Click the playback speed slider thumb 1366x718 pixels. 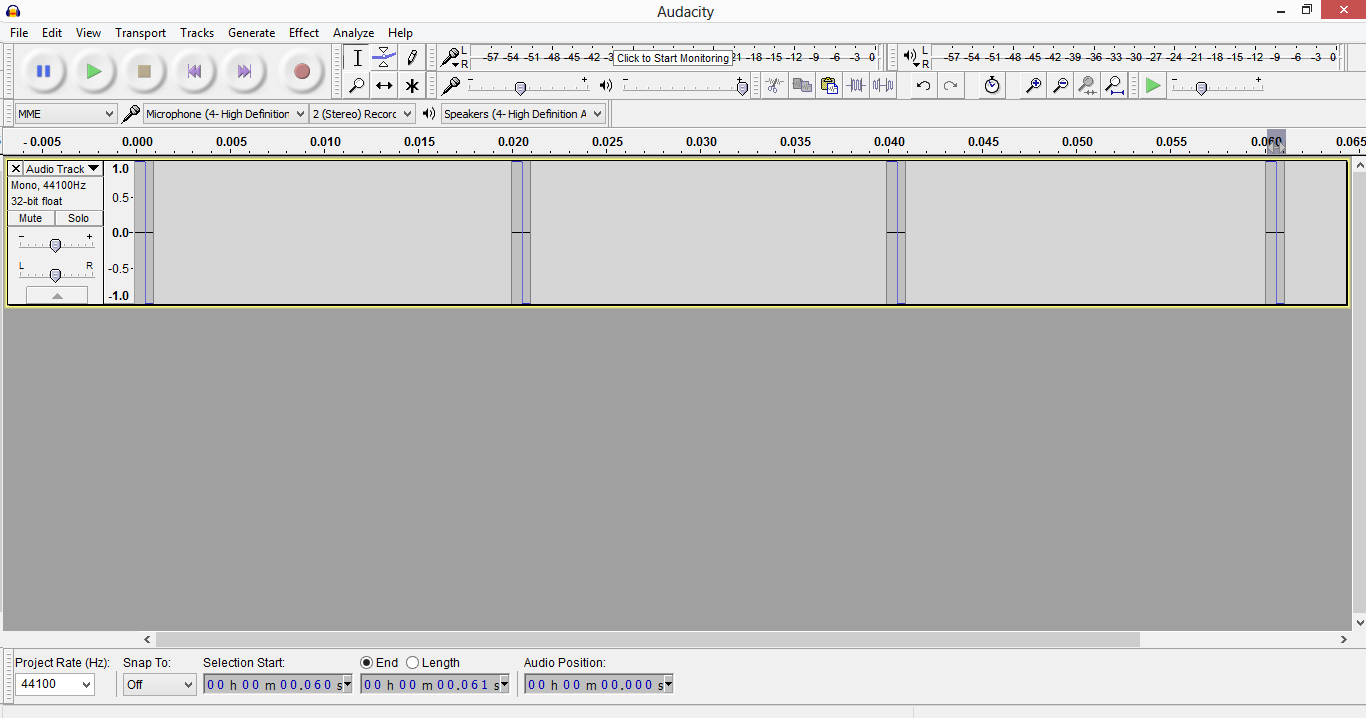(1201, 88)
